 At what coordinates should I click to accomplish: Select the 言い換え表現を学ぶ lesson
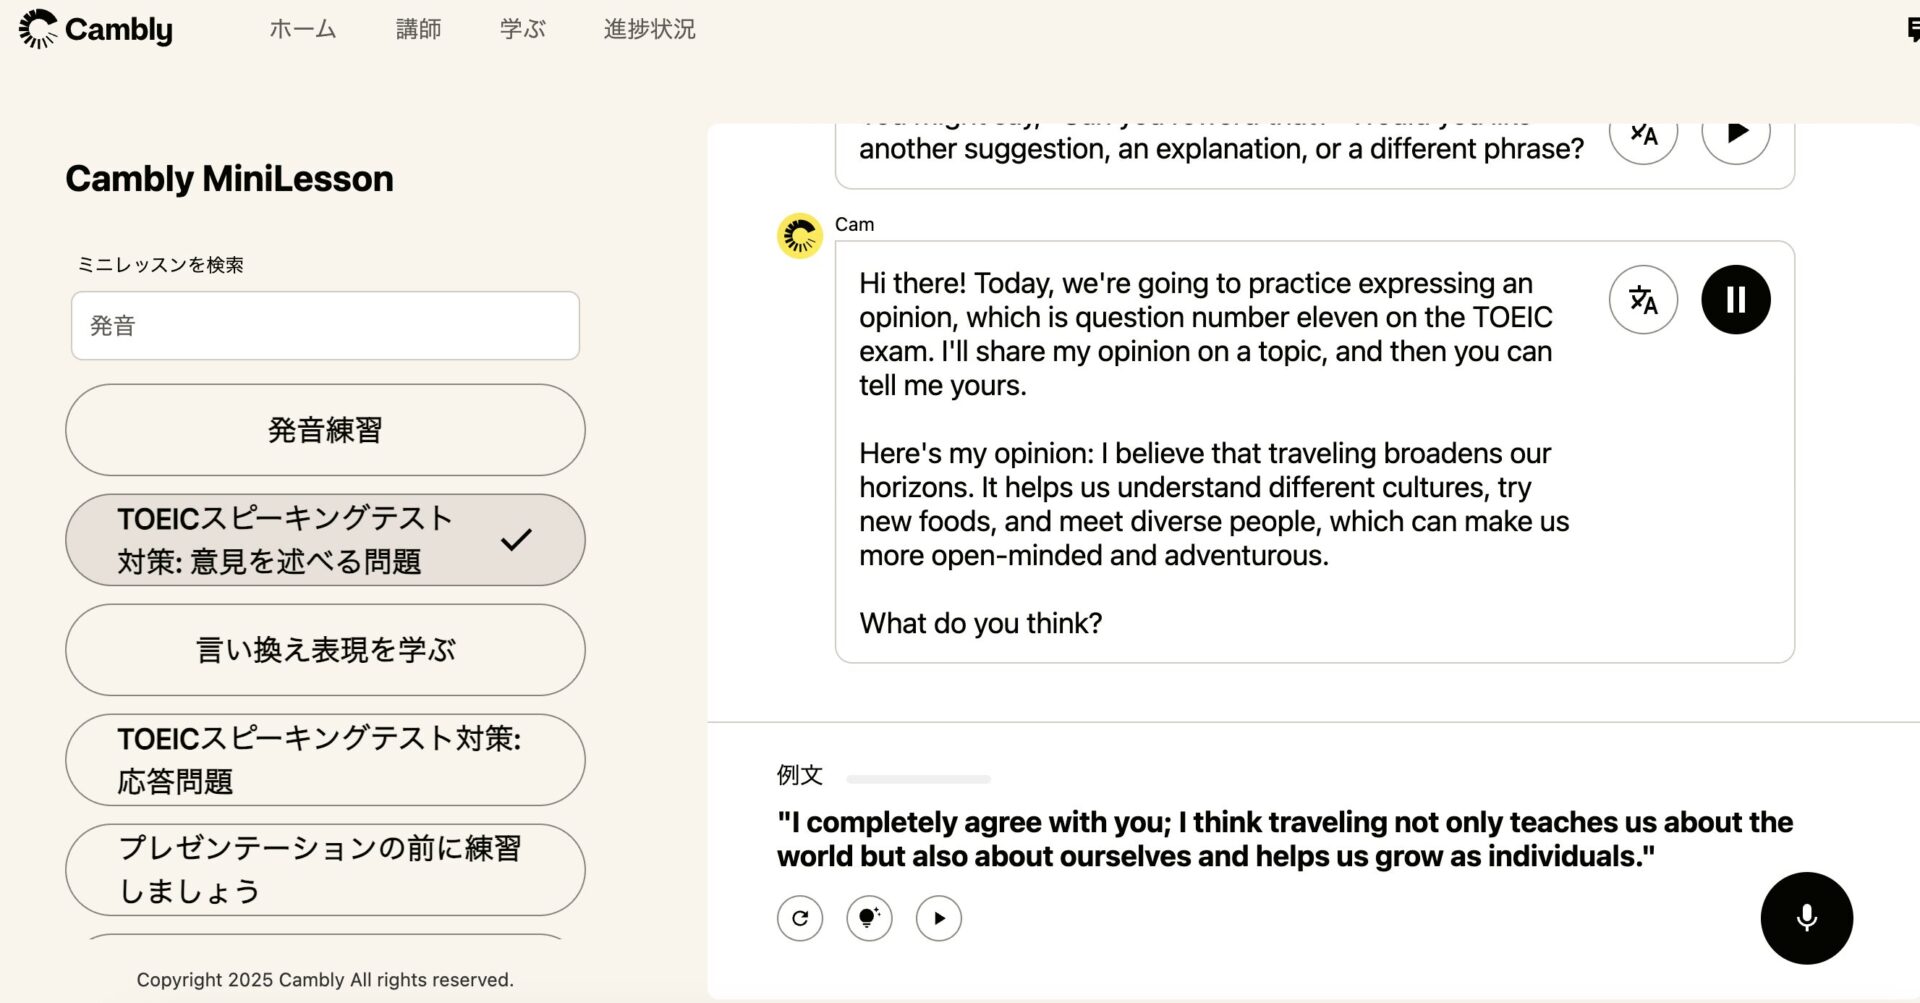(324, 650)
